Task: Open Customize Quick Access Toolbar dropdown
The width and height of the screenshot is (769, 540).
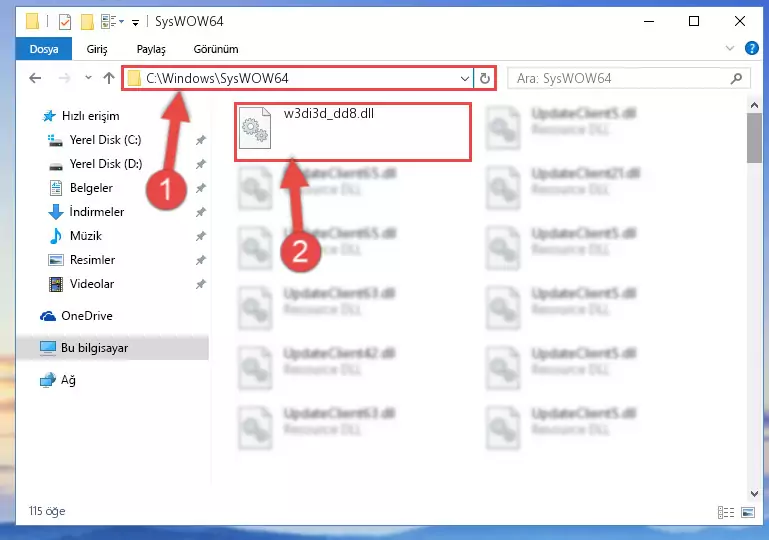Action: point(135,22)
